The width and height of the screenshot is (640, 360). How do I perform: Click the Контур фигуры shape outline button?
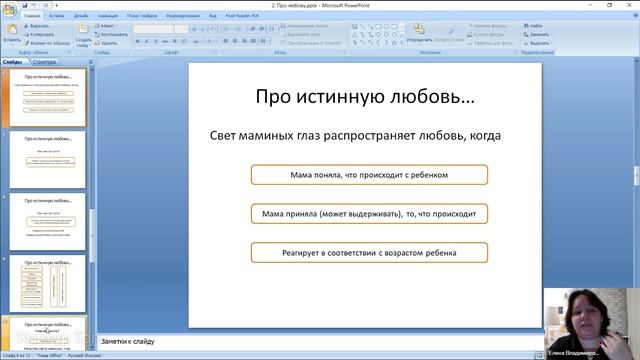click(486, 34)
